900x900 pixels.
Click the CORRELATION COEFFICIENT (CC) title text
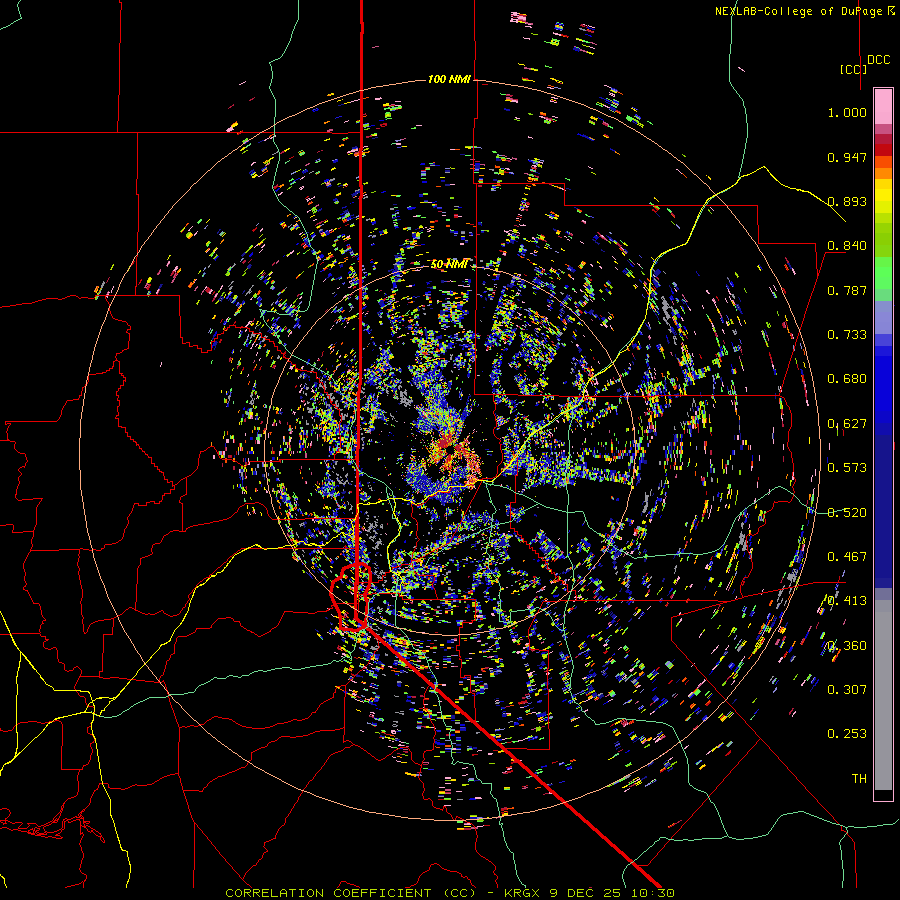350,893
